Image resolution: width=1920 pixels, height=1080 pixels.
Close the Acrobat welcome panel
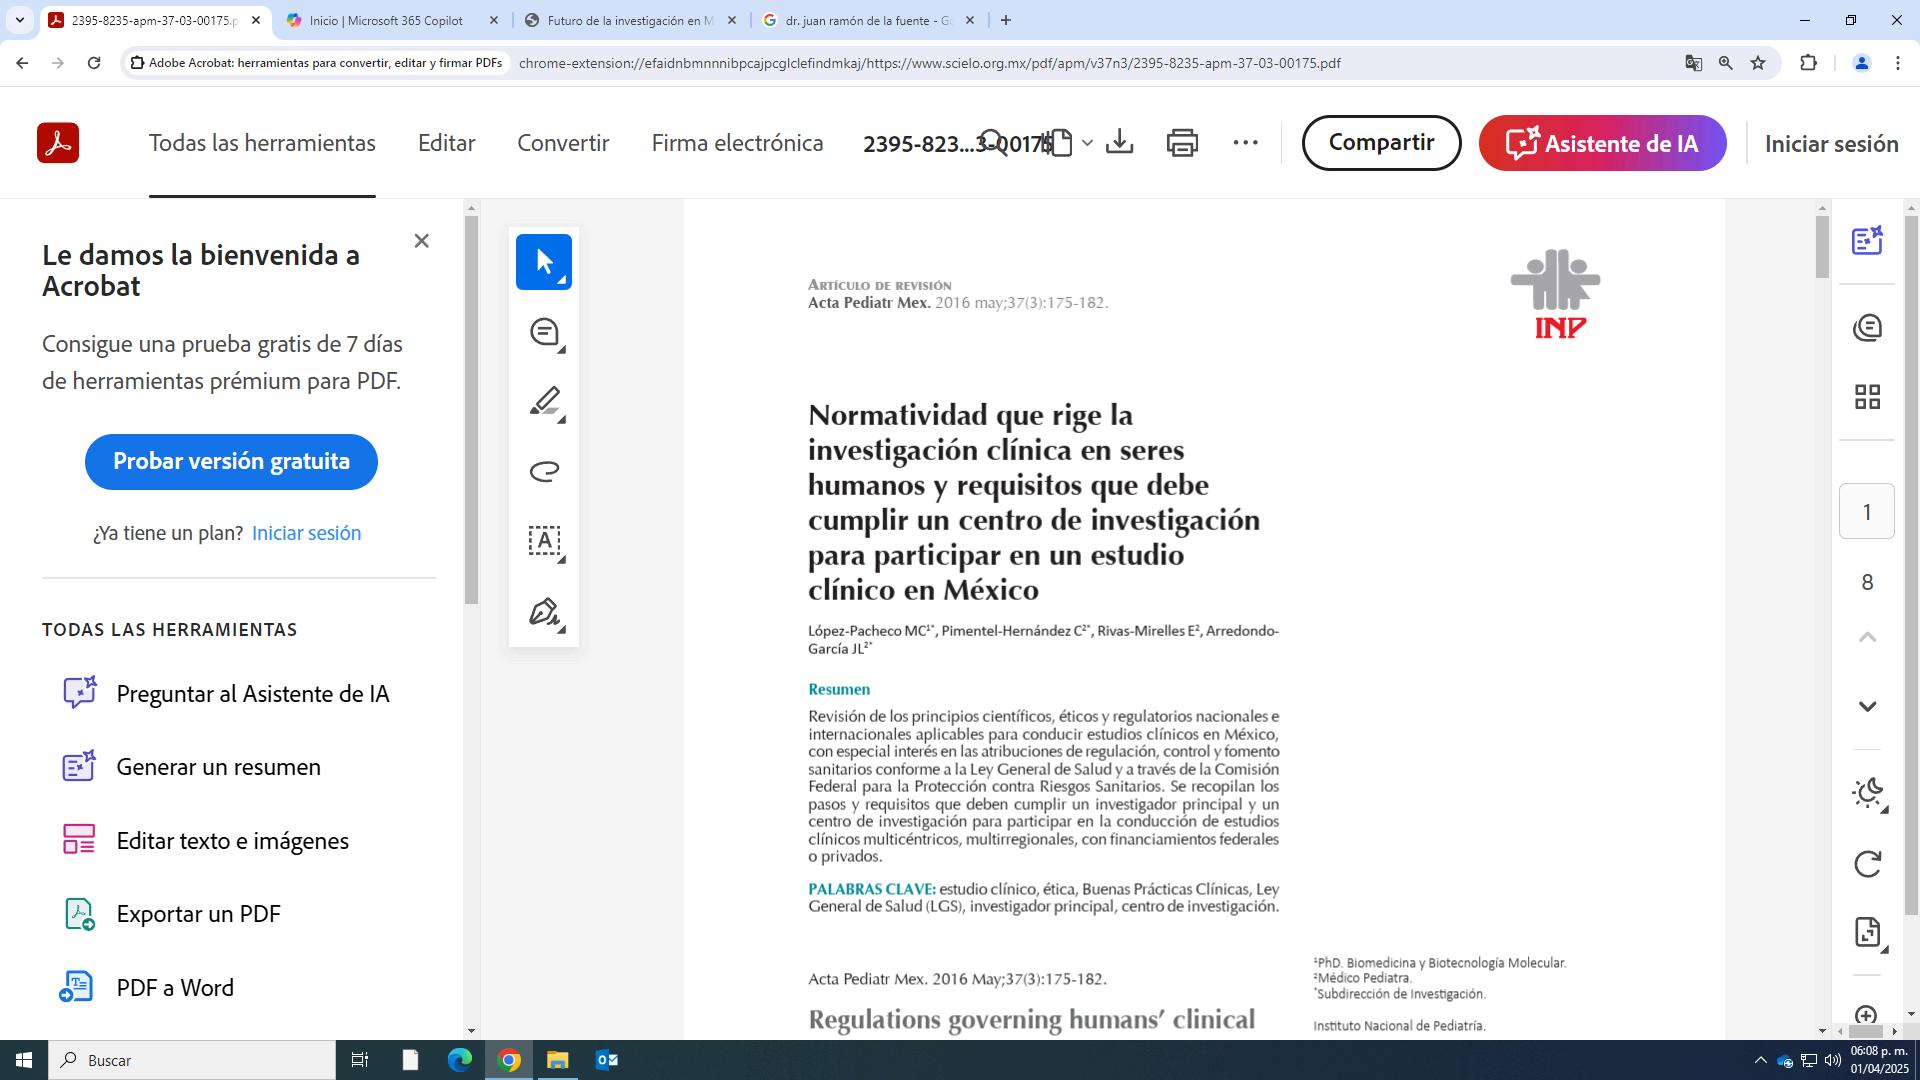point(421,241)
